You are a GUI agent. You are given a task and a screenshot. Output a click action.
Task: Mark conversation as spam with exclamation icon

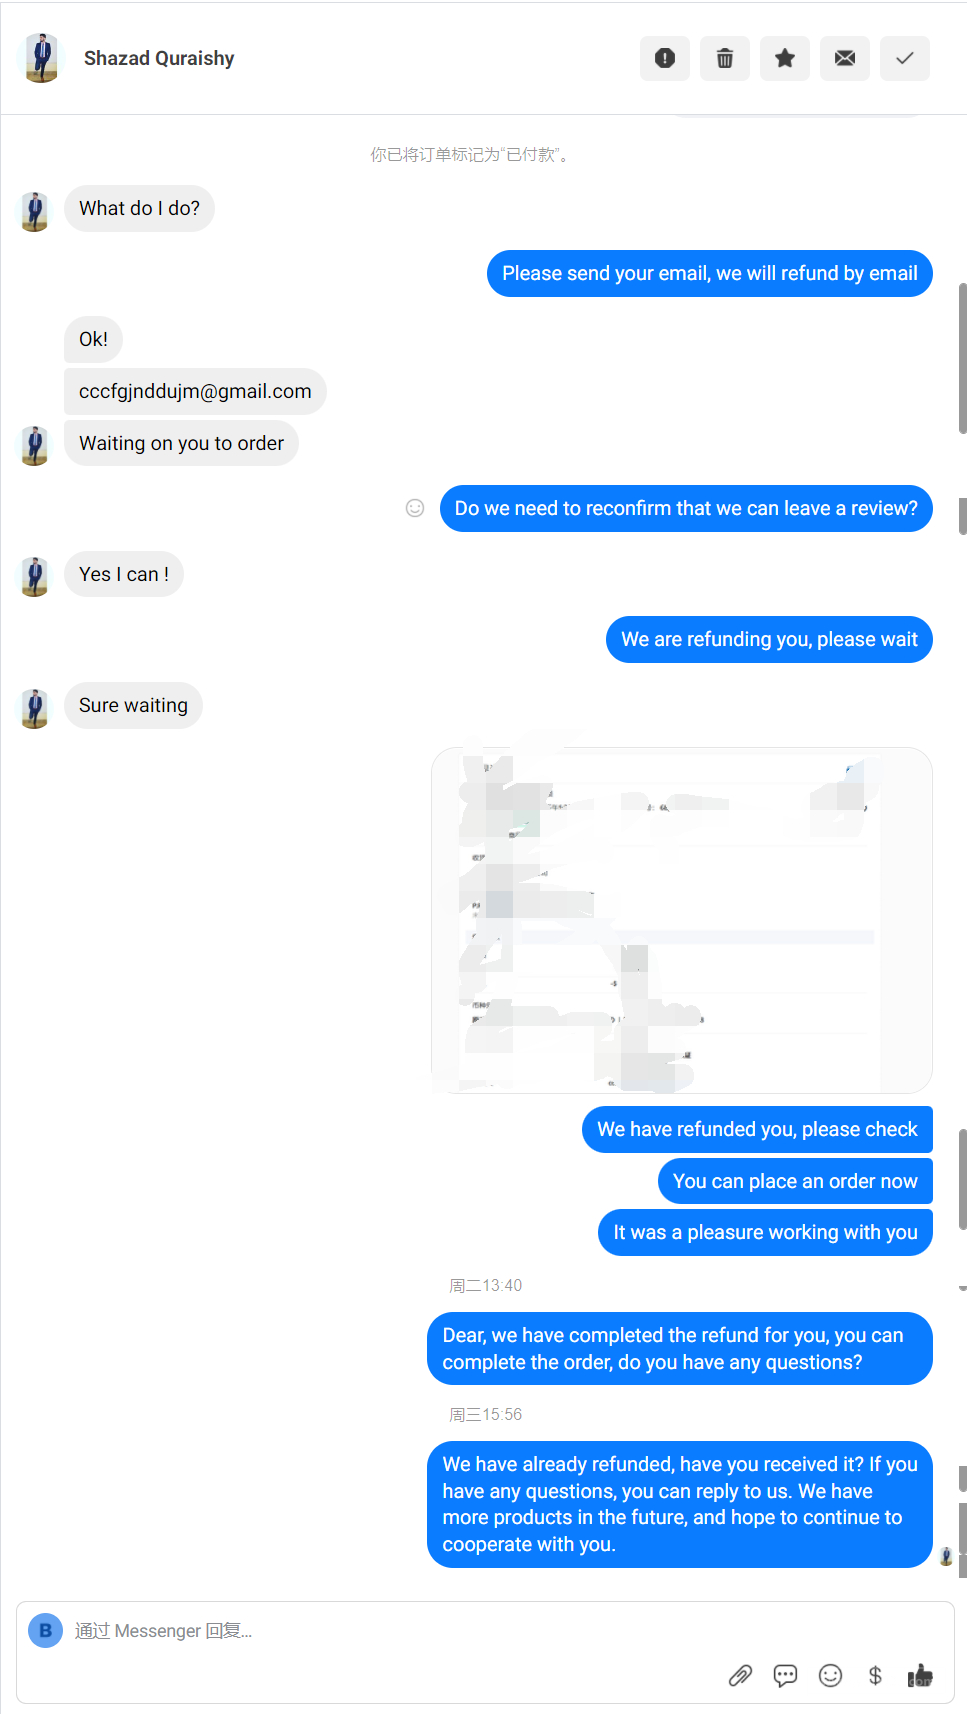point(665,58)
